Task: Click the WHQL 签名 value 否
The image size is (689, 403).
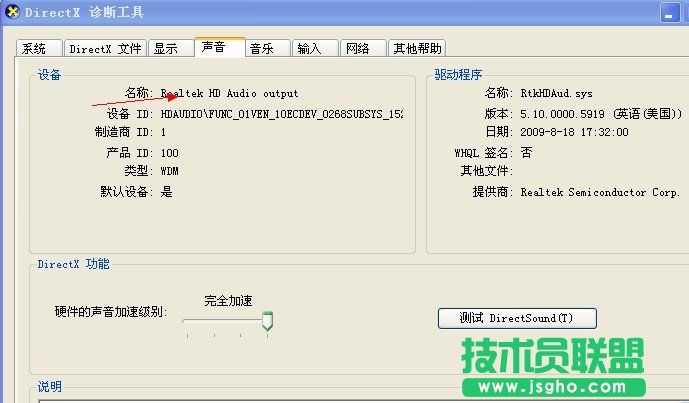Action: pyautogui.click(x=526, y=152)
